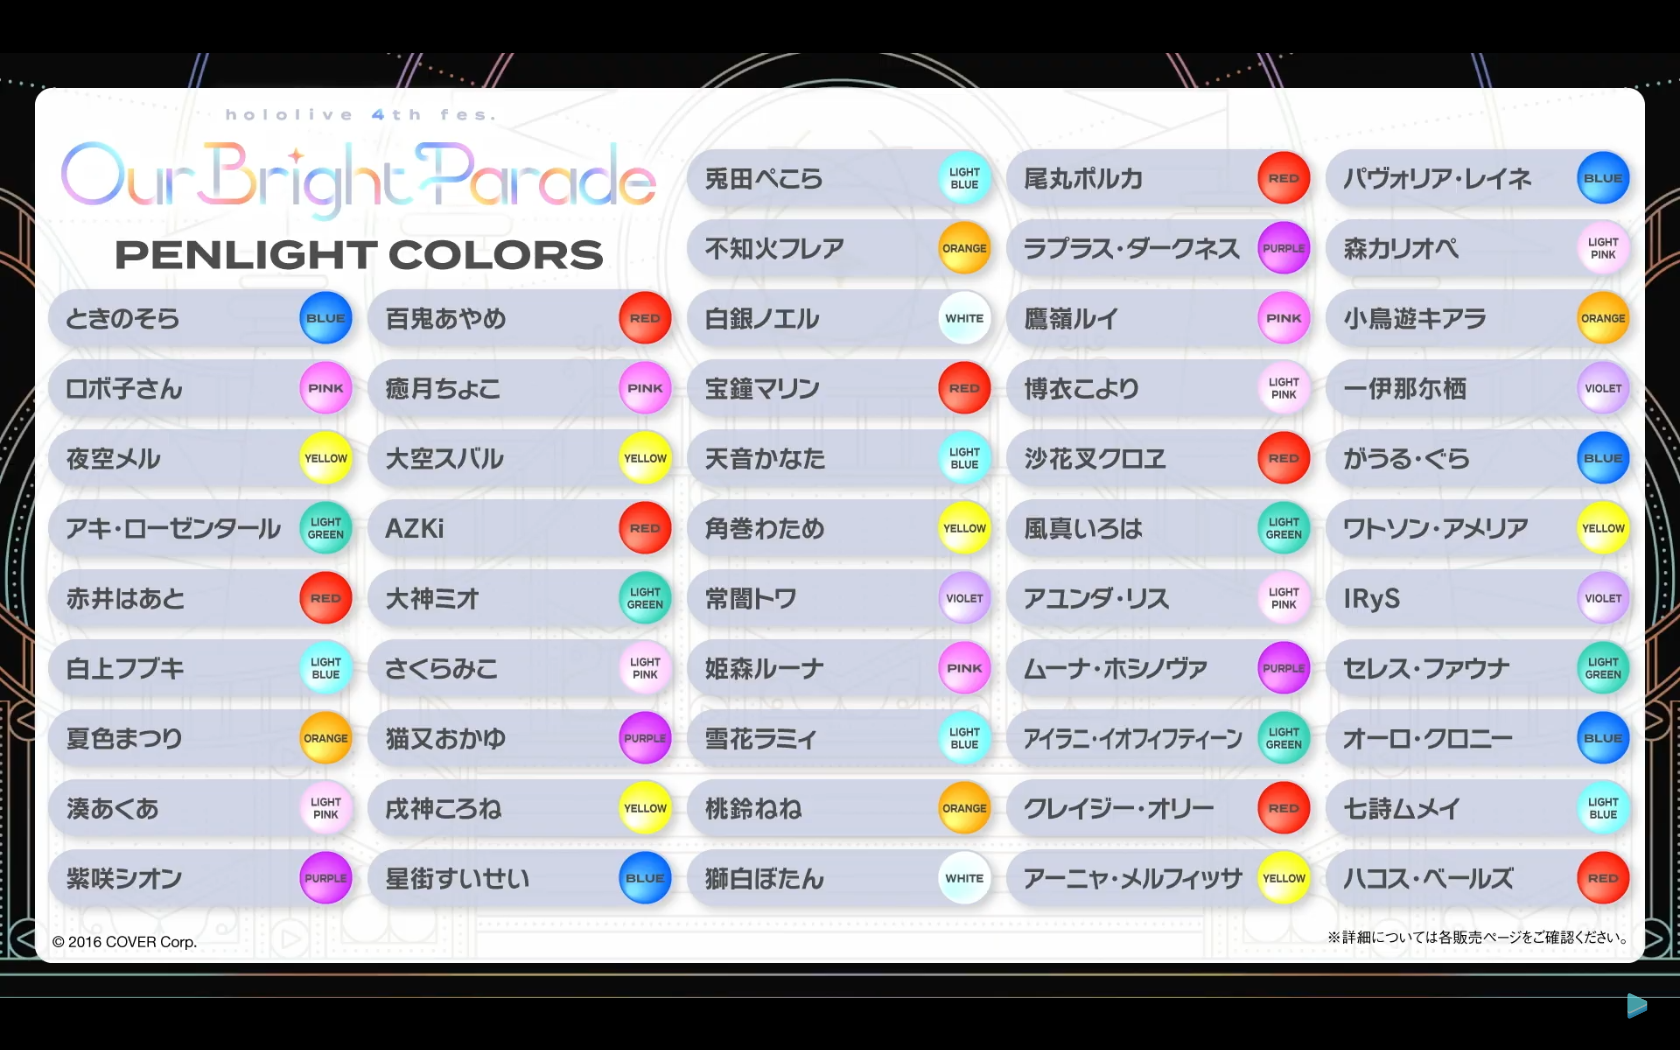Click the RED swatch for クレイジー・オリー
The width and height of the screenshot is (1680, 1050).
[x=1284, y=808]
